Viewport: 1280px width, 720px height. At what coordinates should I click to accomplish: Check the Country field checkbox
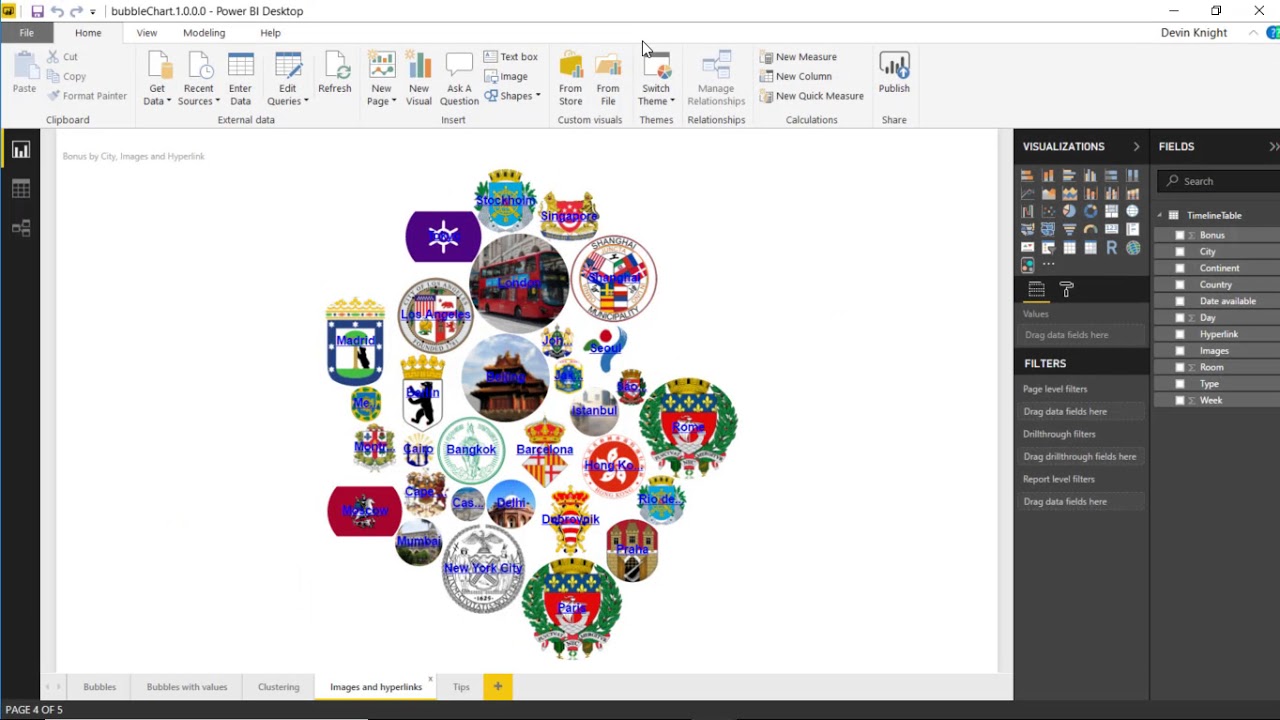(x=1180, y=285)
